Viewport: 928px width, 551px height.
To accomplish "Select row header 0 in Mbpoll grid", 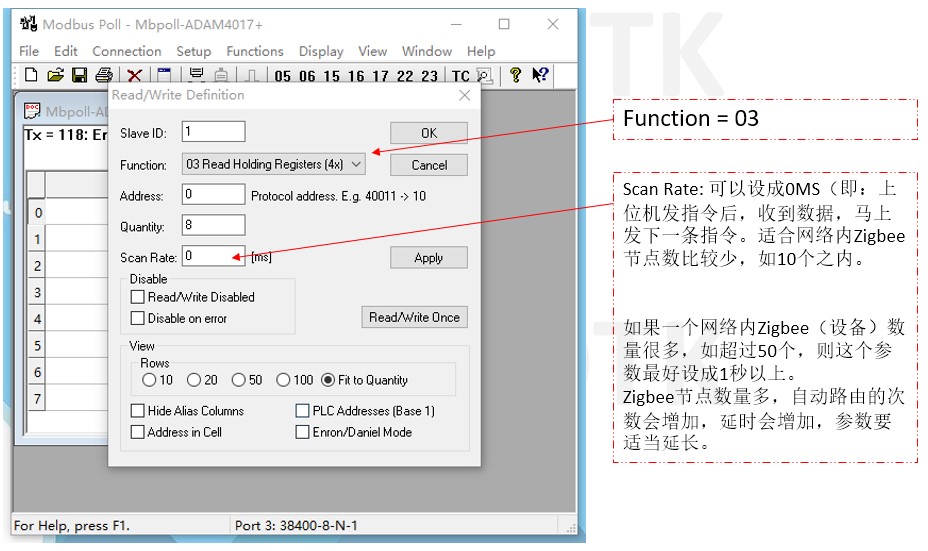I will (x=37, y=212).
